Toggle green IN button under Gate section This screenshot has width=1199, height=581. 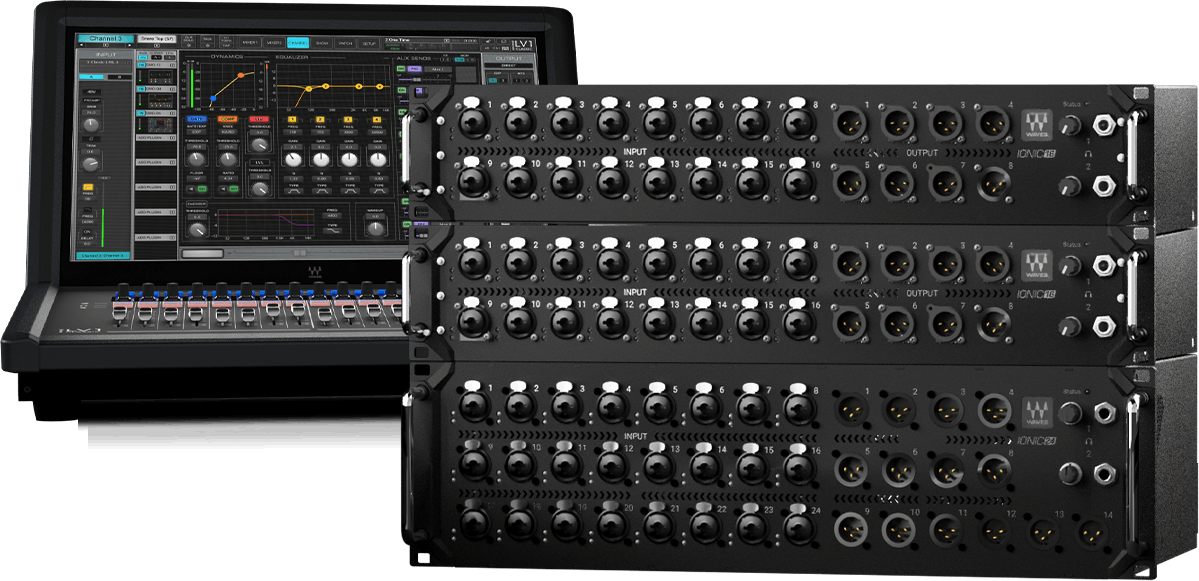[202, 189]
